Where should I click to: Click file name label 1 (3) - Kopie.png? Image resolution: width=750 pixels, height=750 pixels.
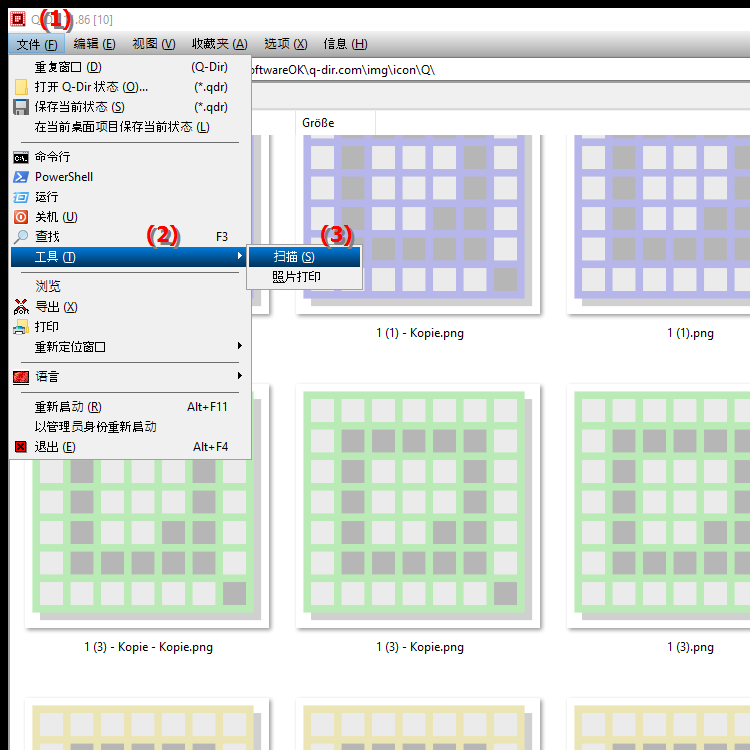point(420,647)
